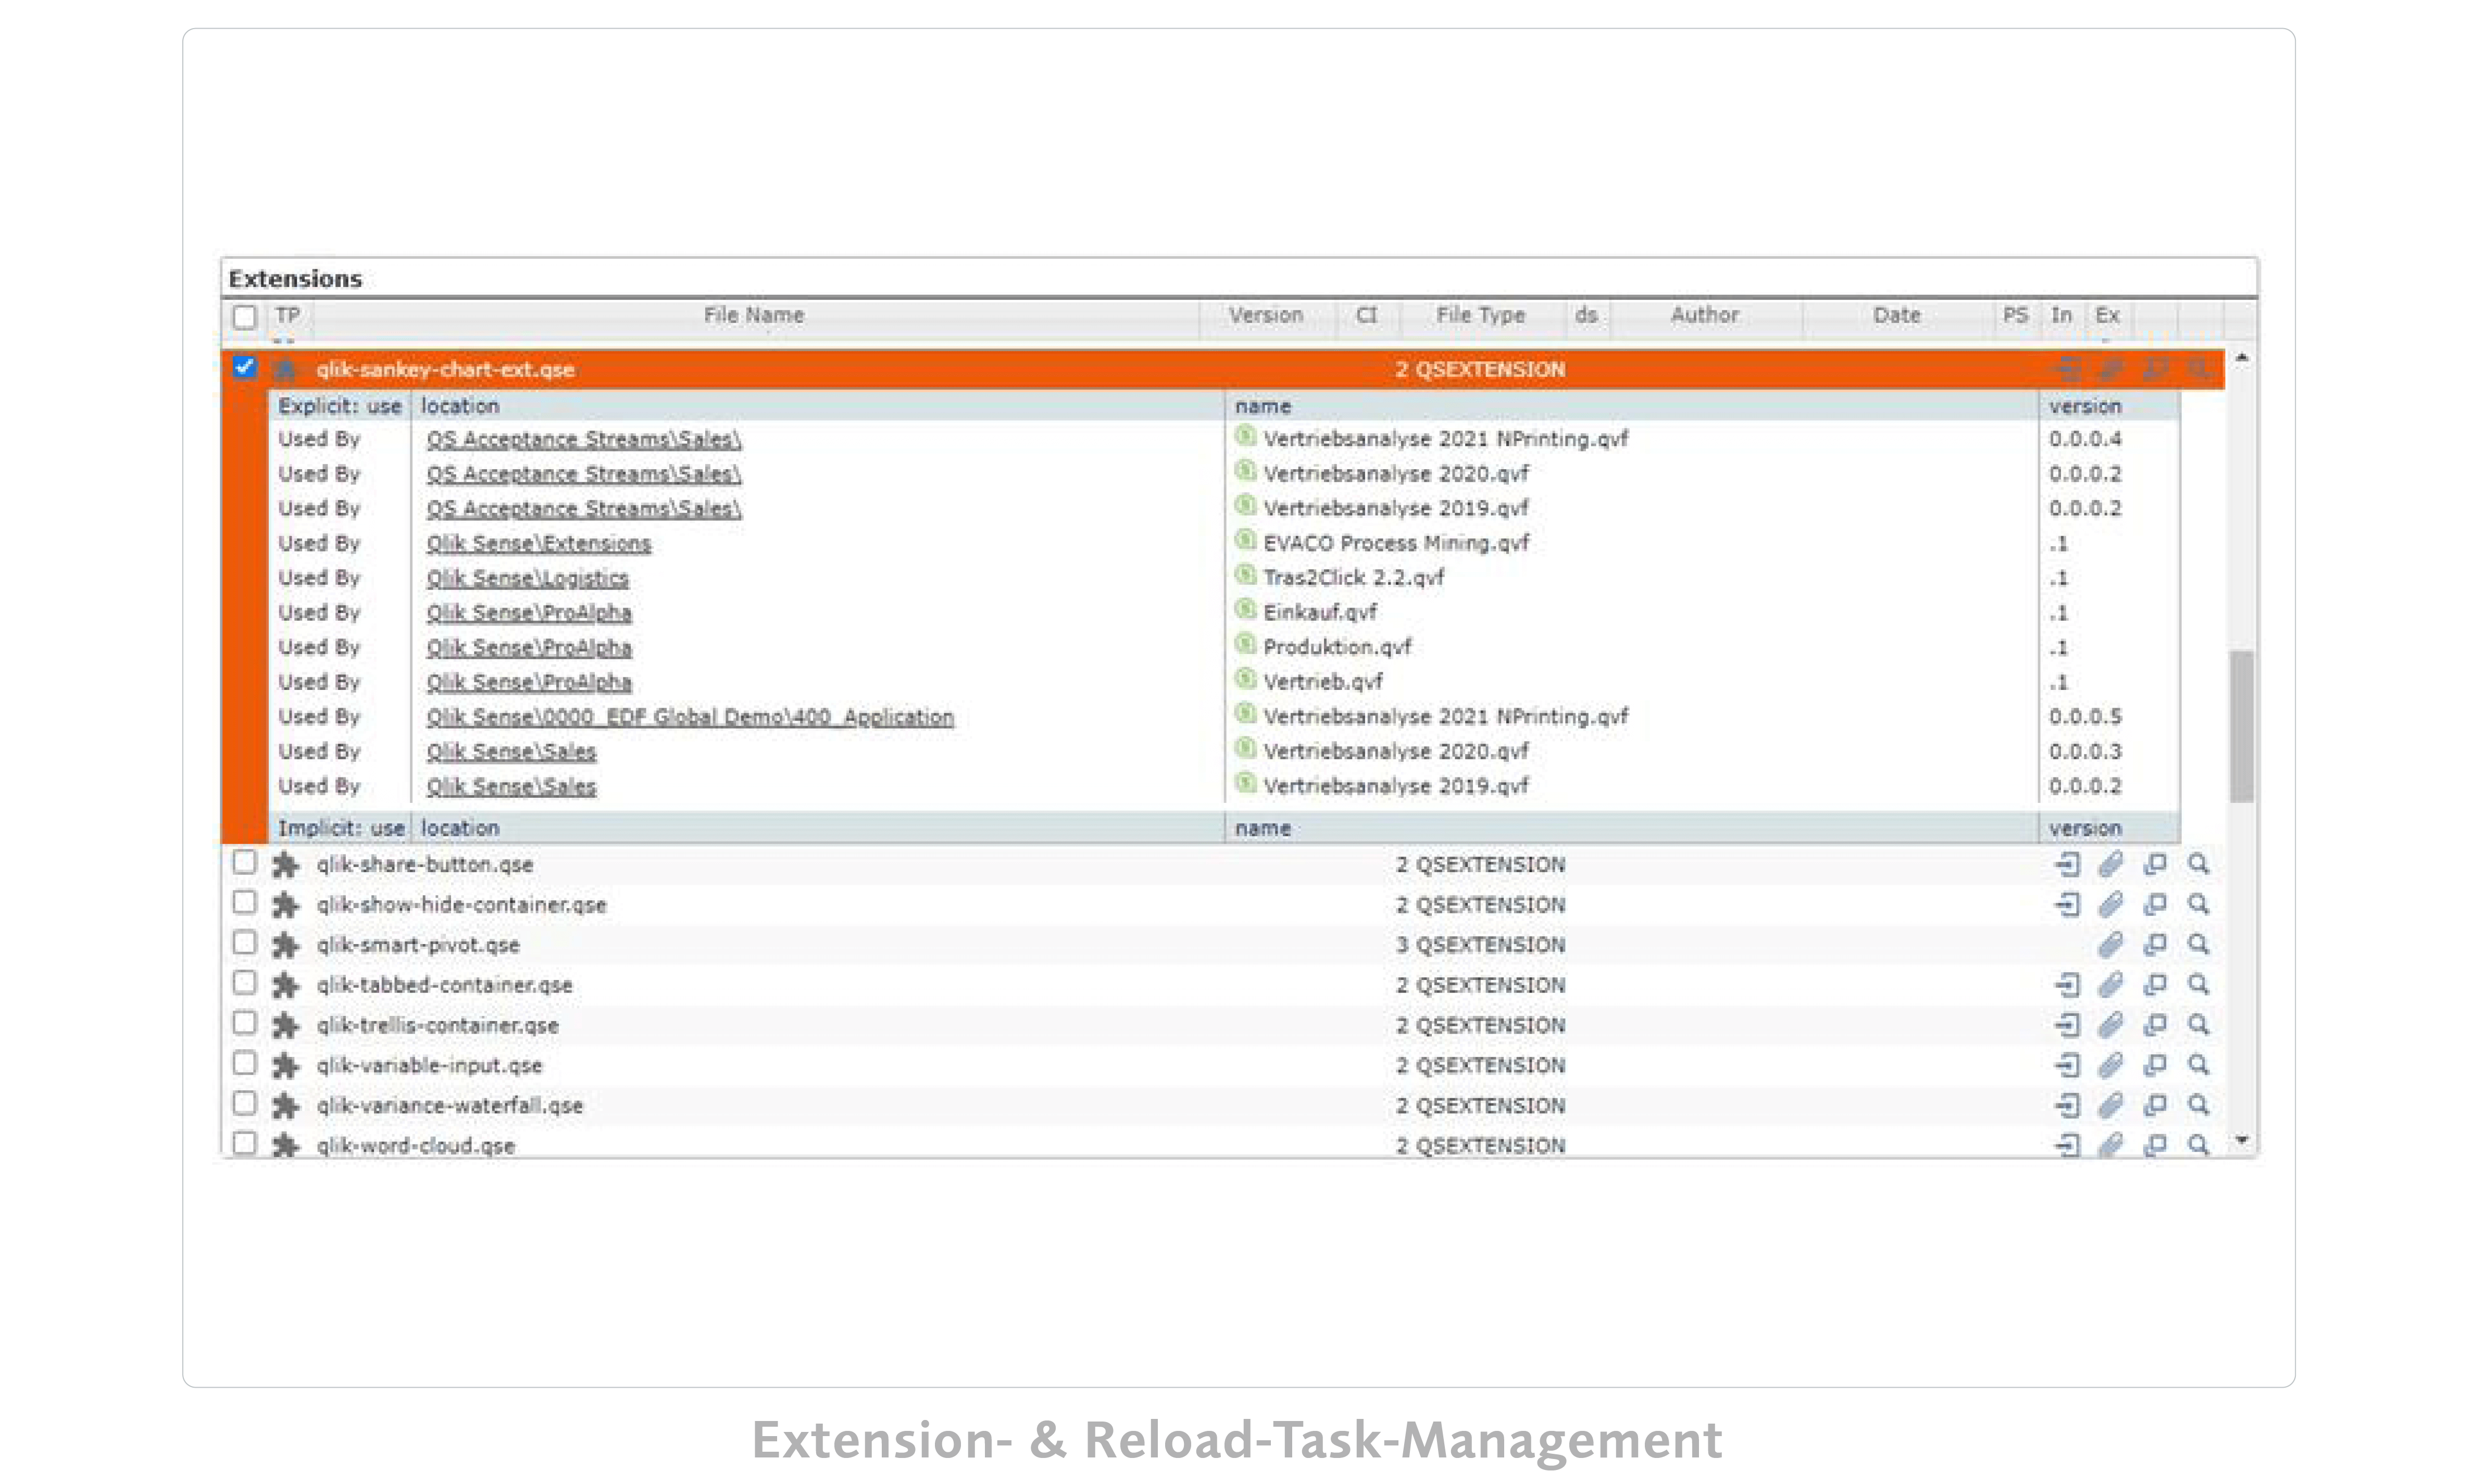The image size is (2474, 1484).
Task: Open the Qlik Sense\Extensions location link
Action: point(539,544)
